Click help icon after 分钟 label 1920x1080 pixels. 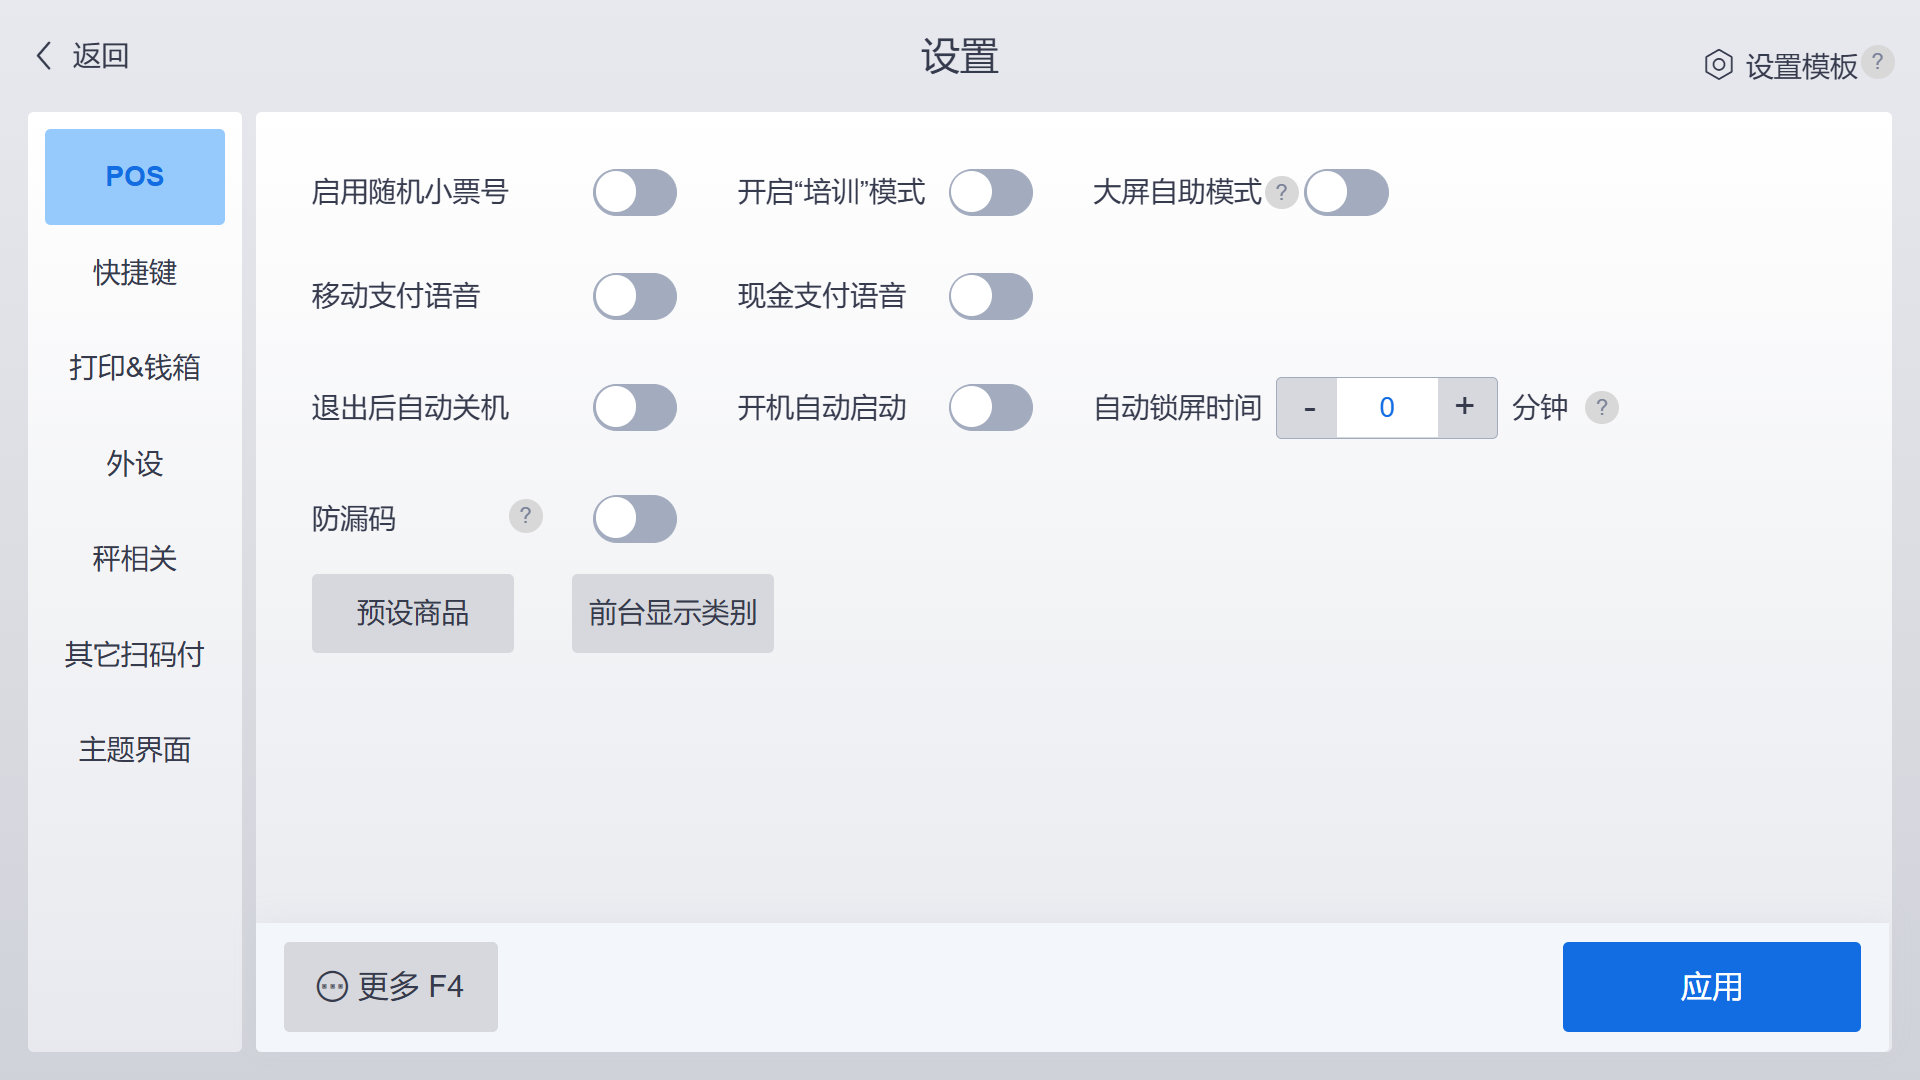coord(1601,407)
